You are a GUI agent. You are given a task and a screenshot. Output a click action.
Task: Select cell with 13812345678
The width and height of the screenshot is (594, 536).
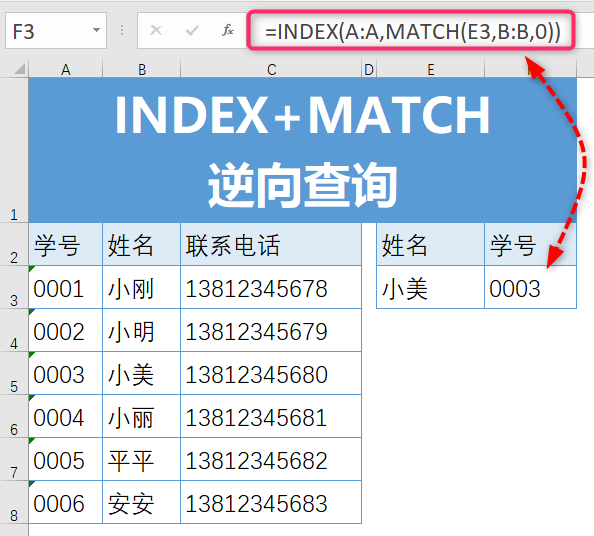click(271, 287)
